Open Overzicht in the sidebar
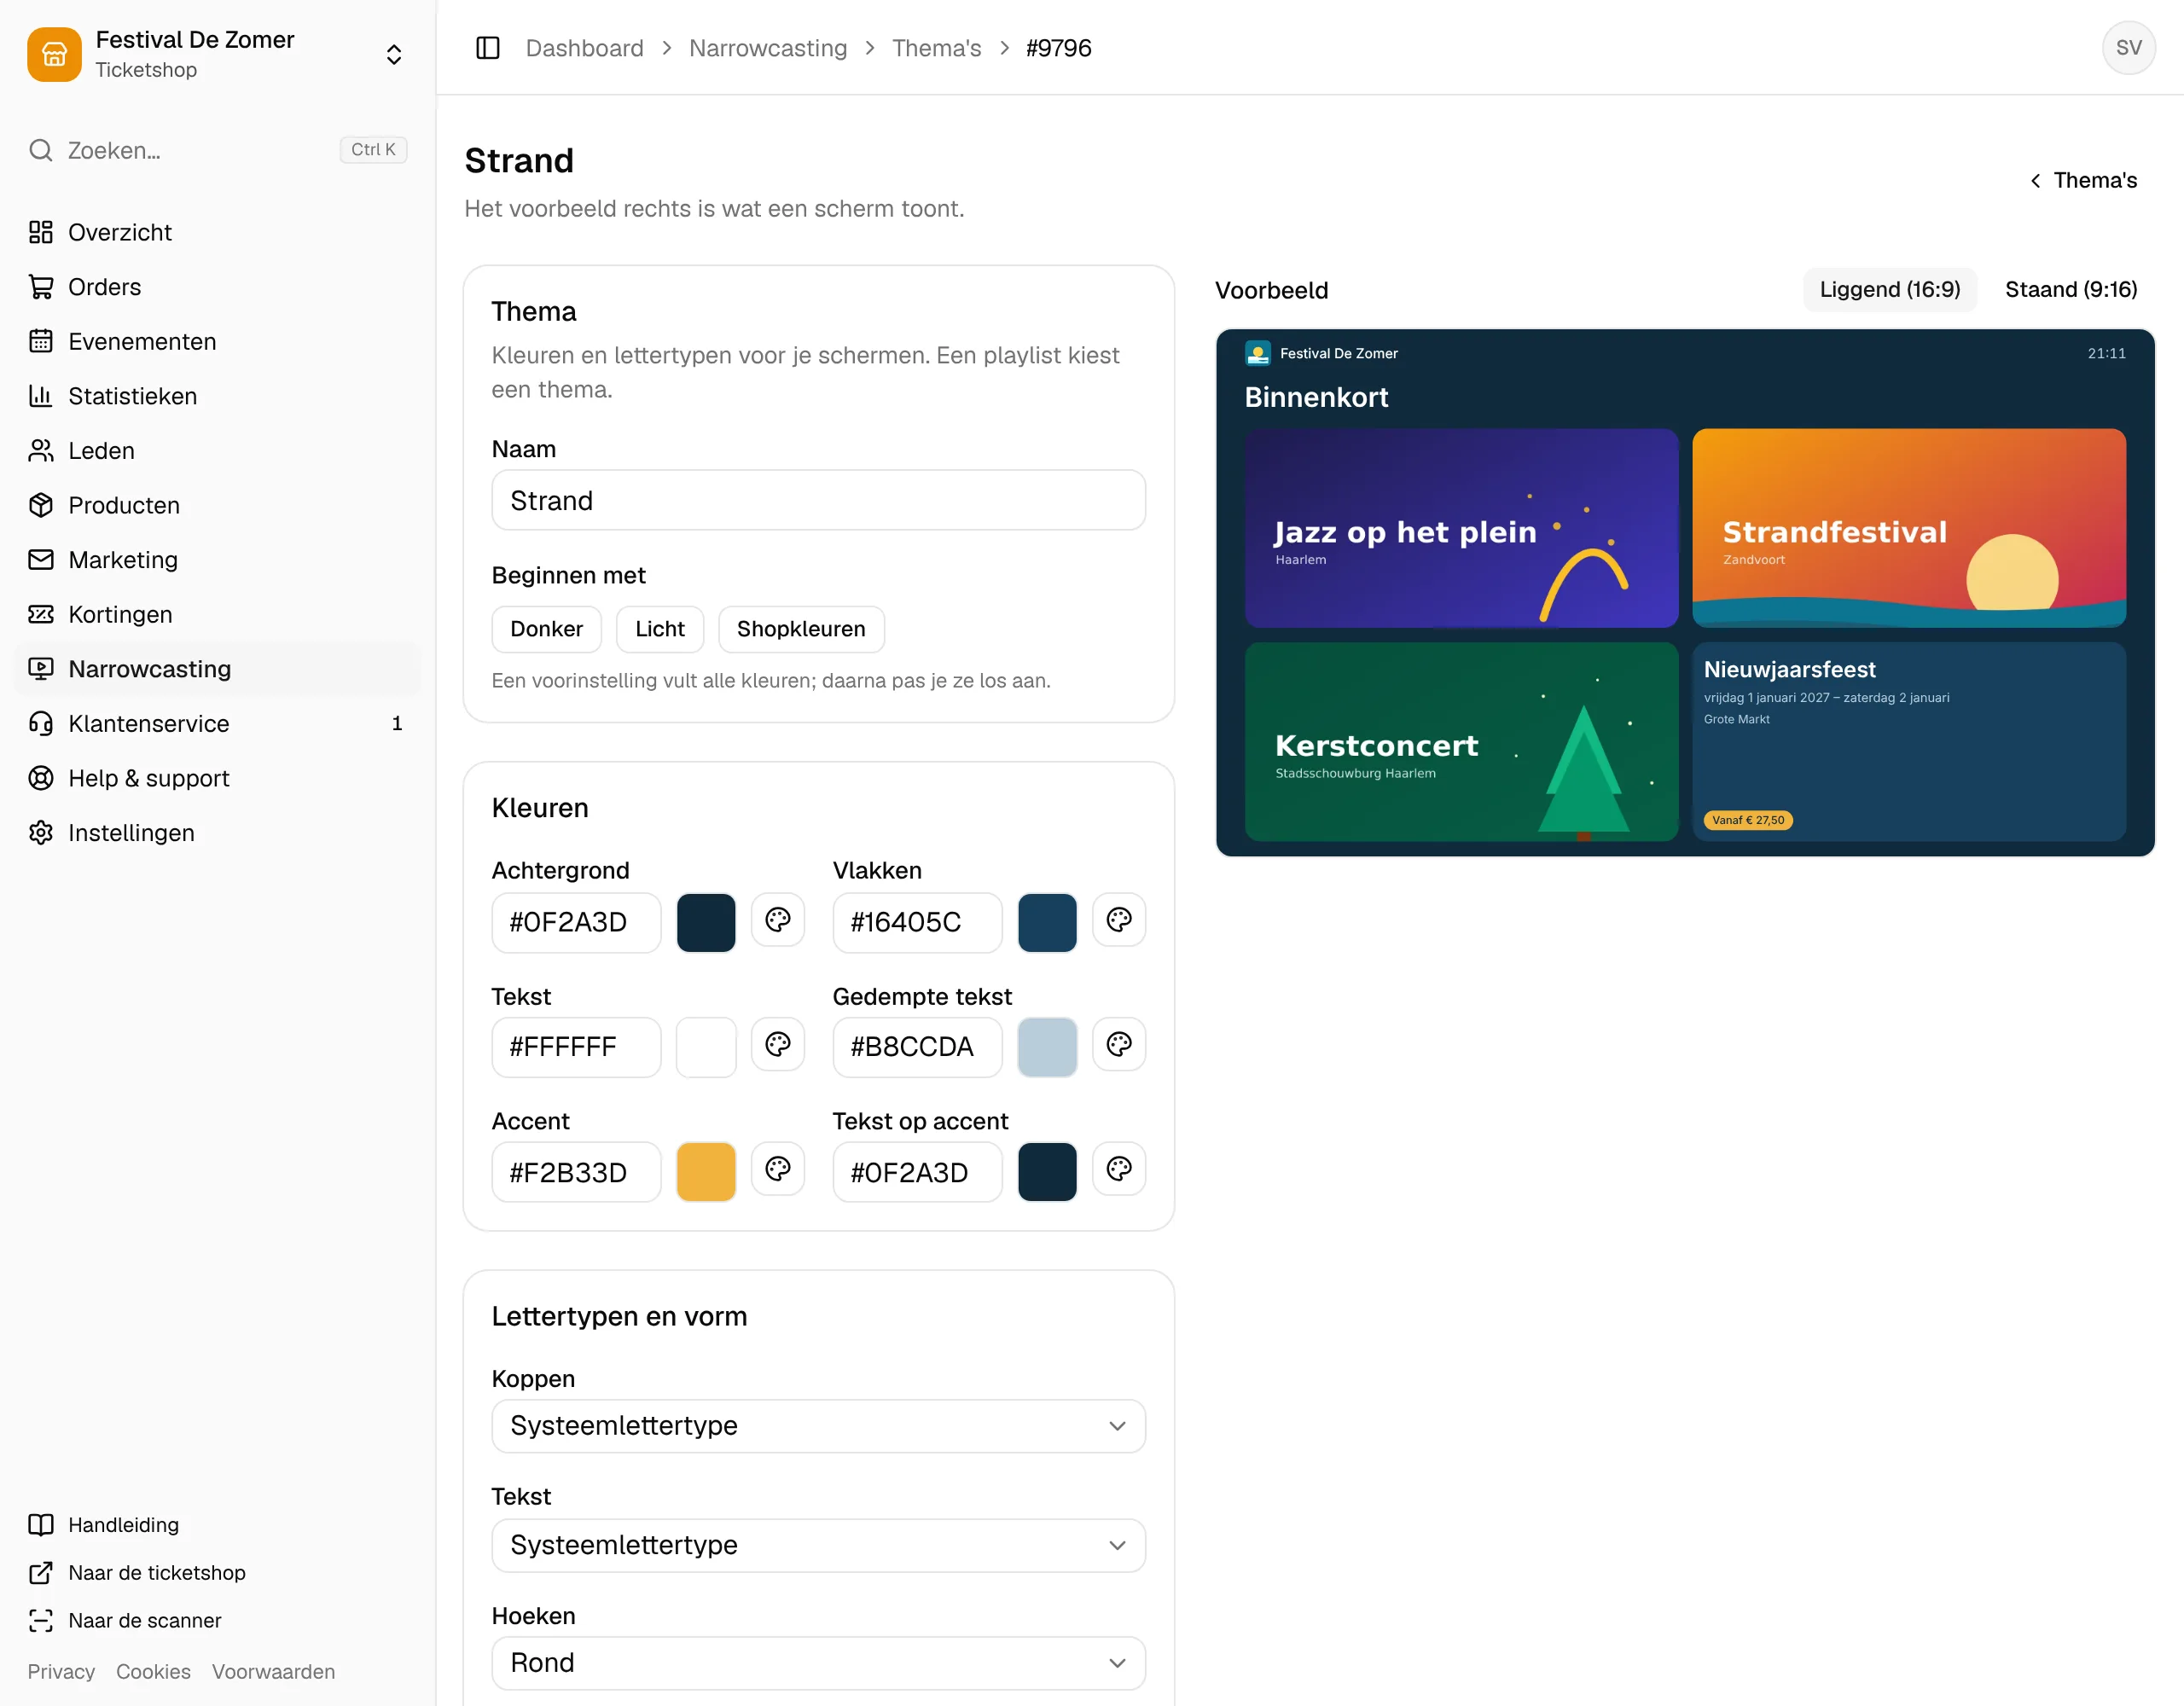This screenshot has height=1706, width=2184. [x=218, y=232]
